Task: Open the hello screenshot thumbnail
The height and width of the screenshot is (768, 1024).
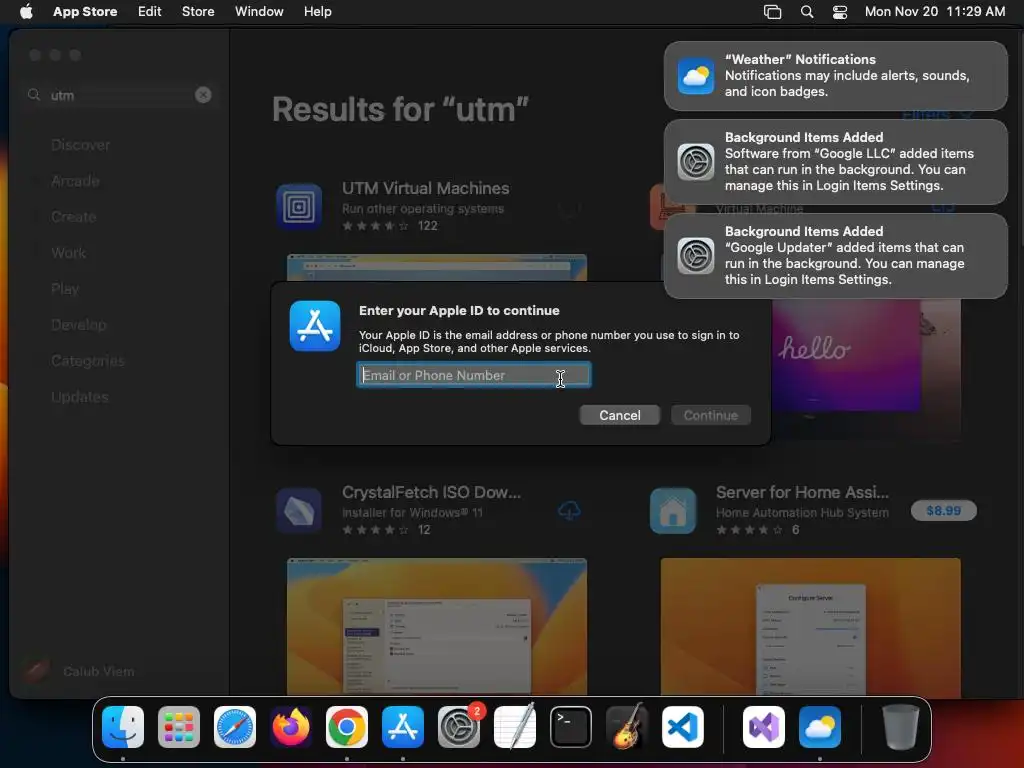Action: tap(866, 370)
